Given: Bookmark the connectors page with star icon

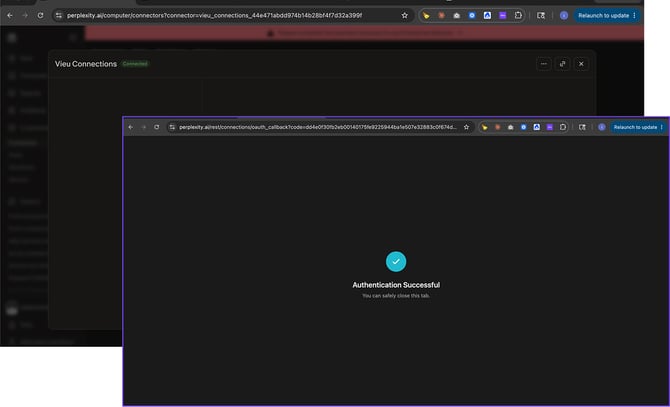Looking at the screenshot, I should click(404, 15).
